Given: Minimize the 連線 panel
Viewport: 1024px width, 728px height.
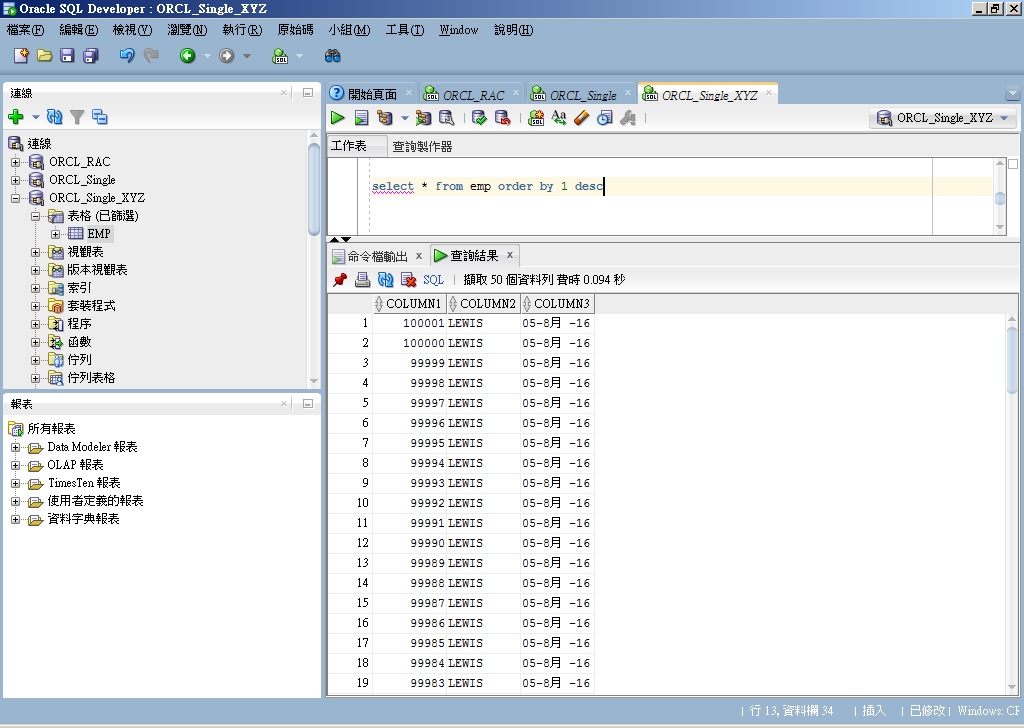Looking at the screenshot, I should (x=308, y=93).
